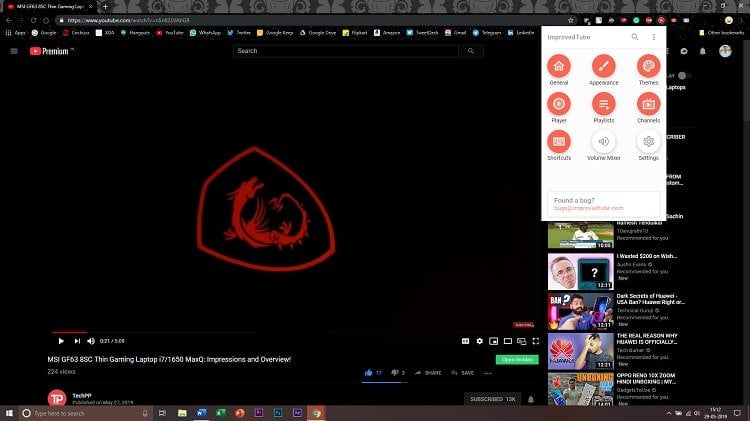Open Word from the taskbar
The image size is (750, 421).
coord(201,413)
